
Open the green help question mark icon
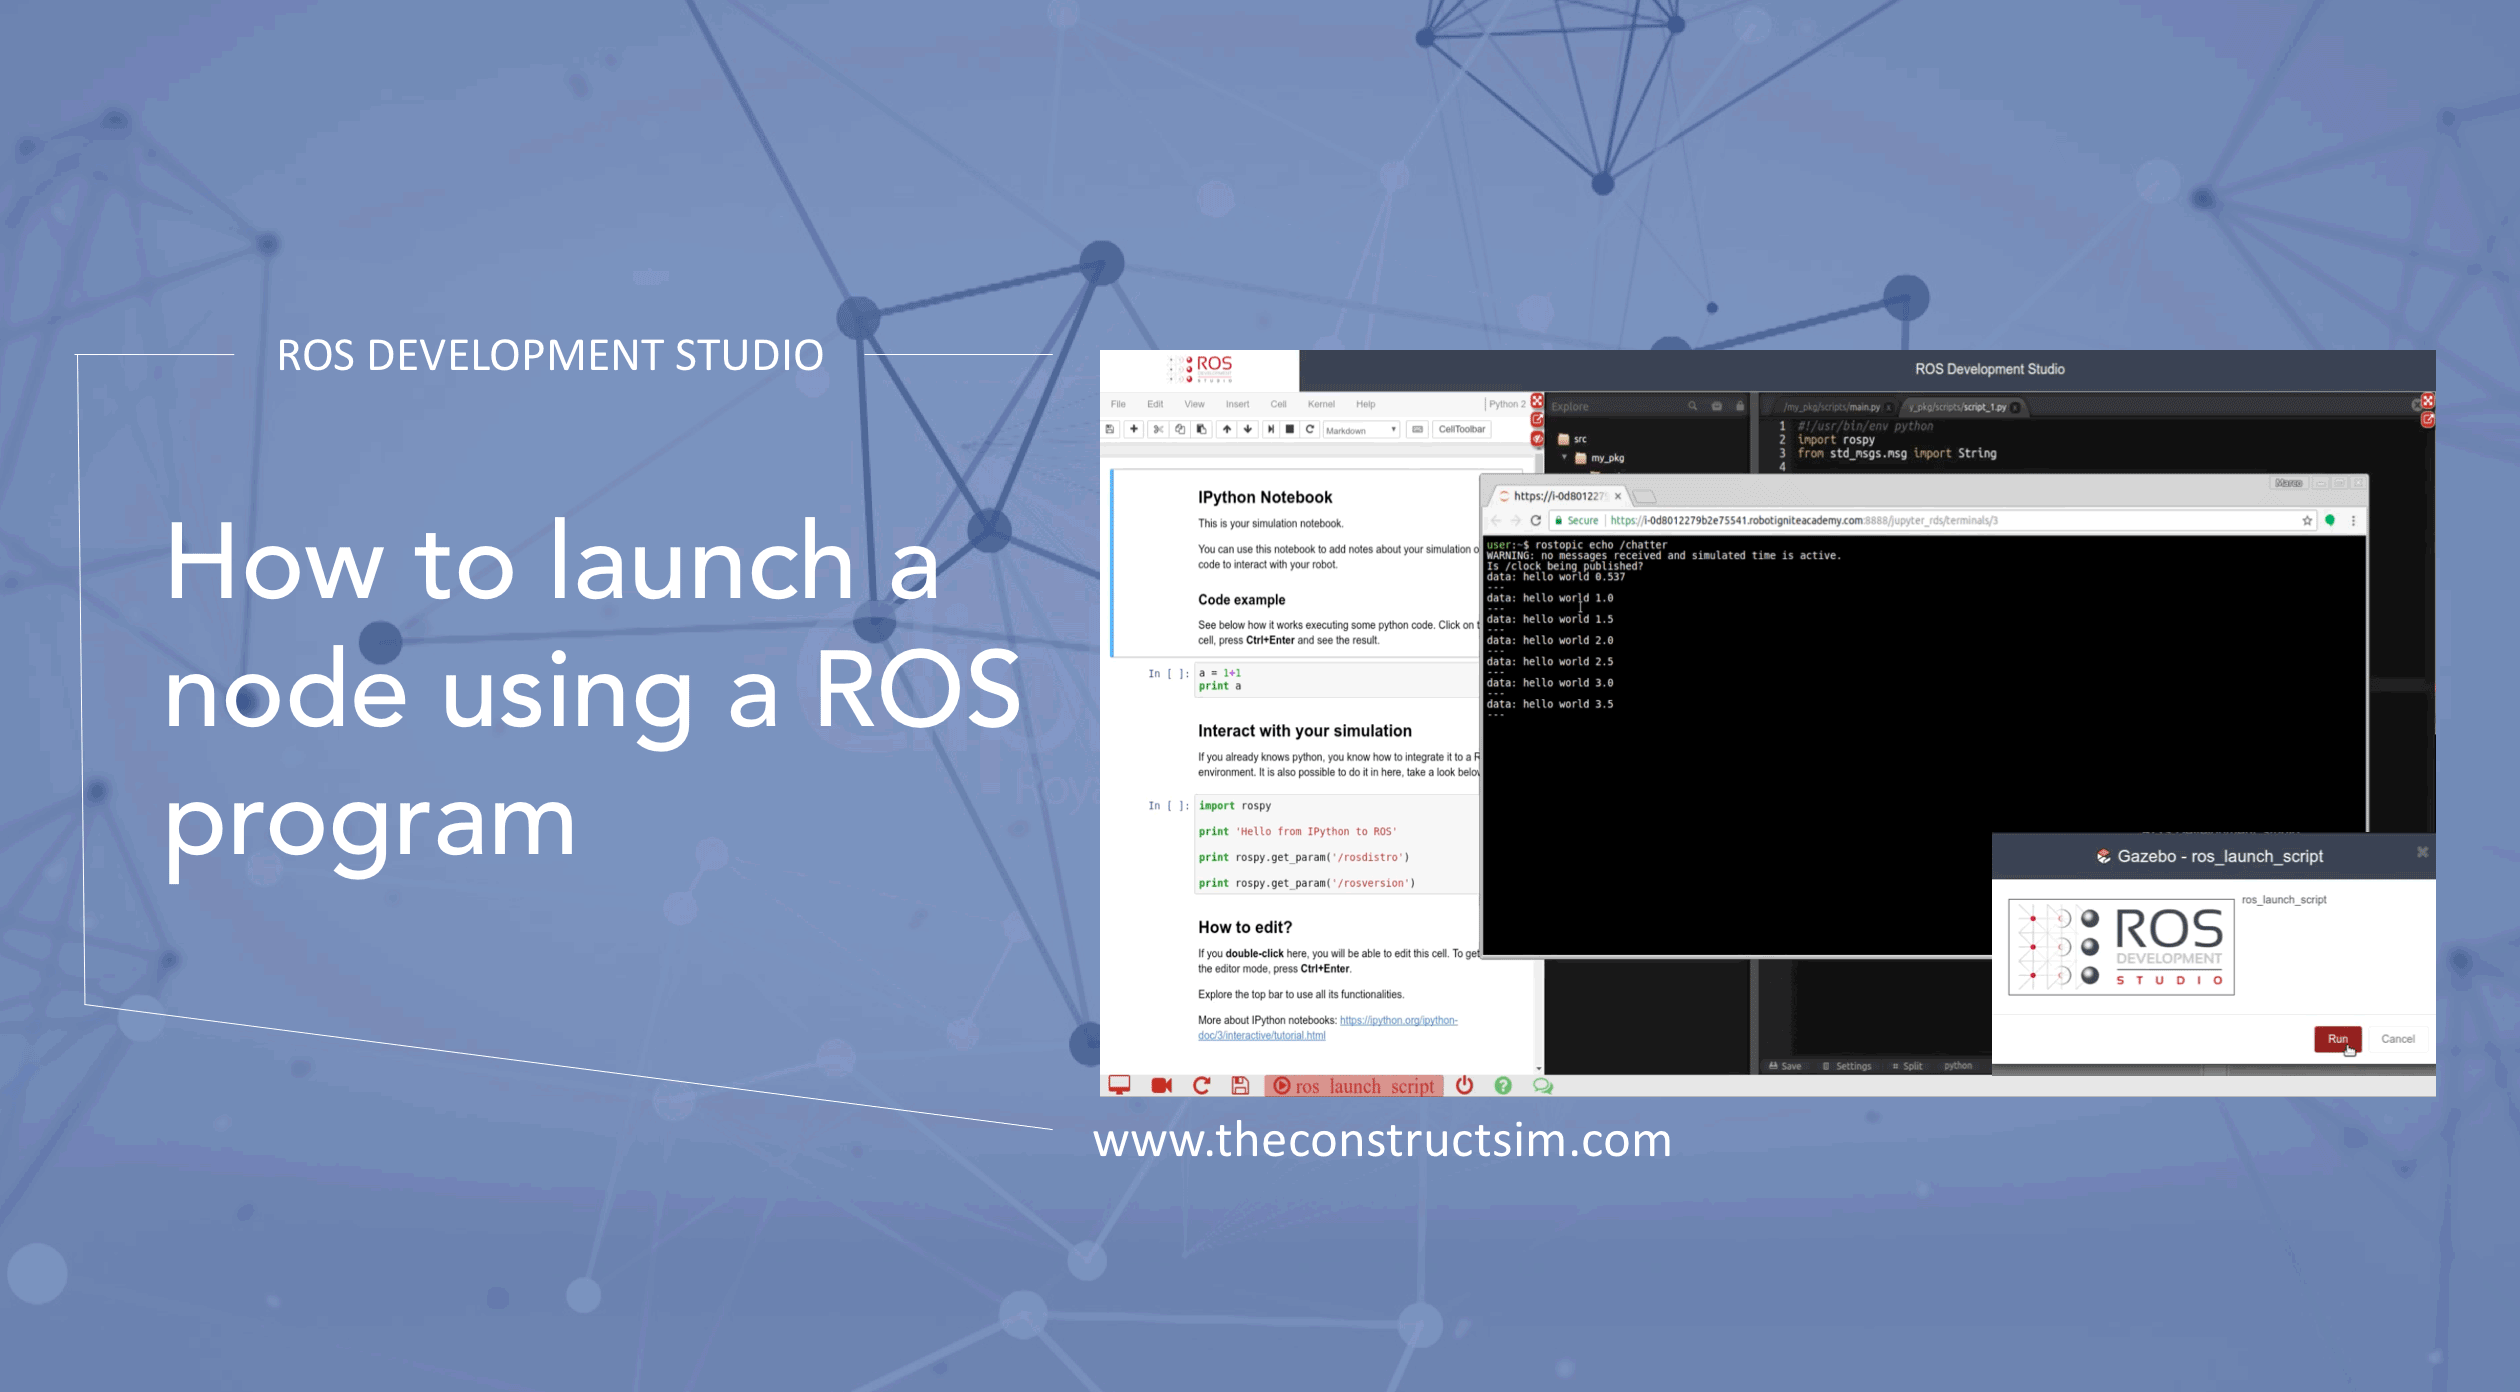(1503, 1086)
